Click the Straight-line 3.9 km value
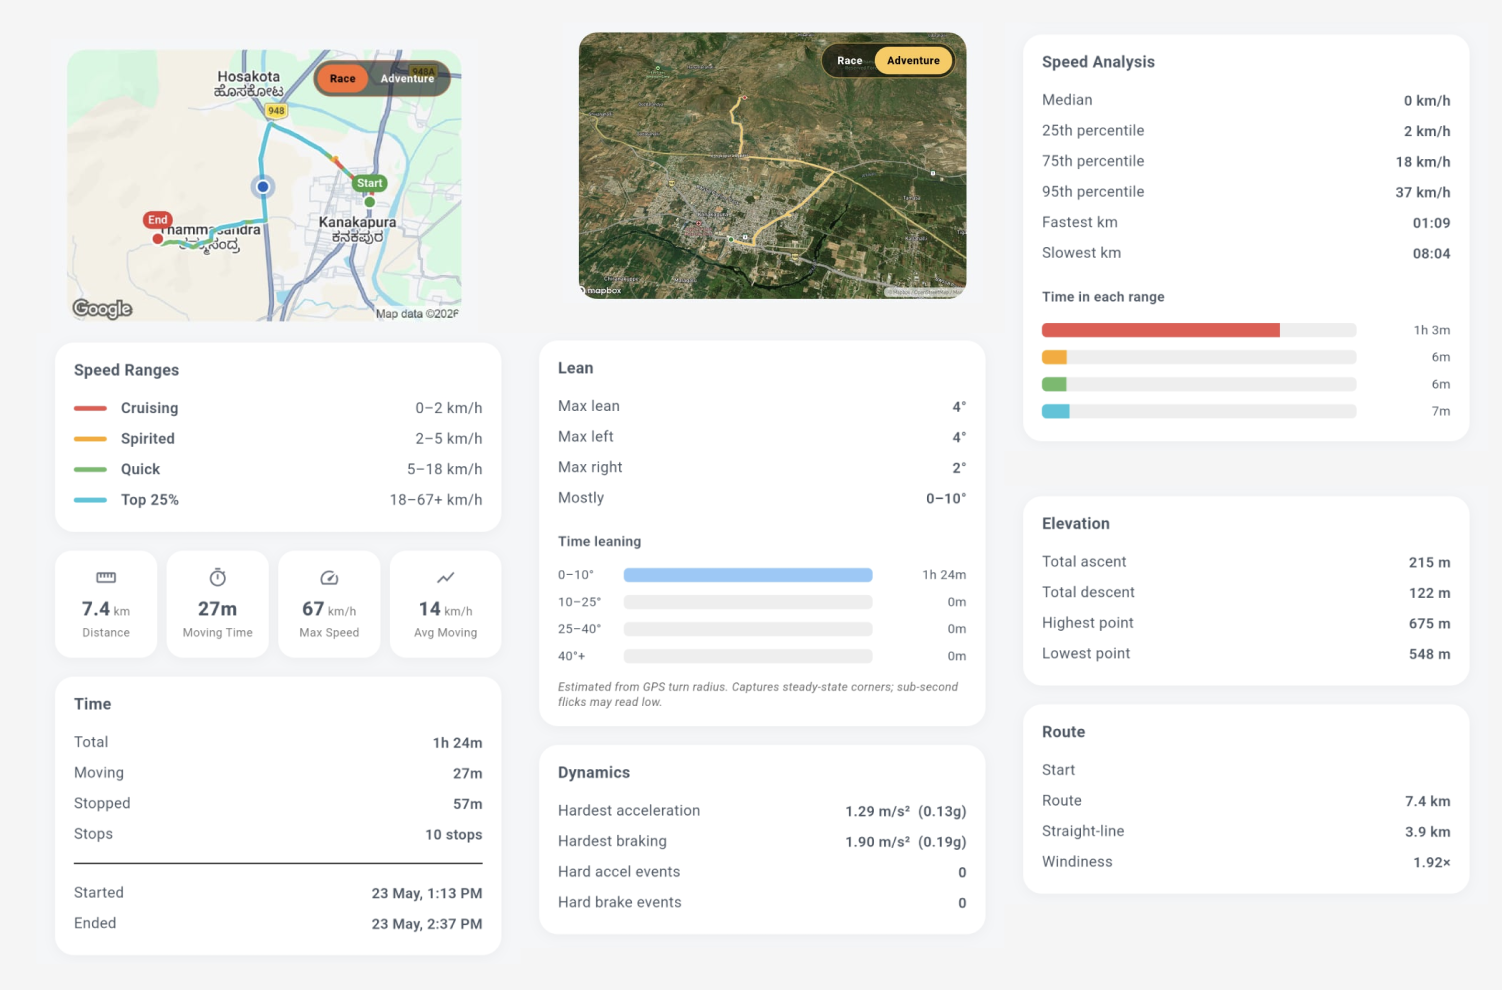The height and width of the screenshot is (990, 1502). tap(1427, 832)
